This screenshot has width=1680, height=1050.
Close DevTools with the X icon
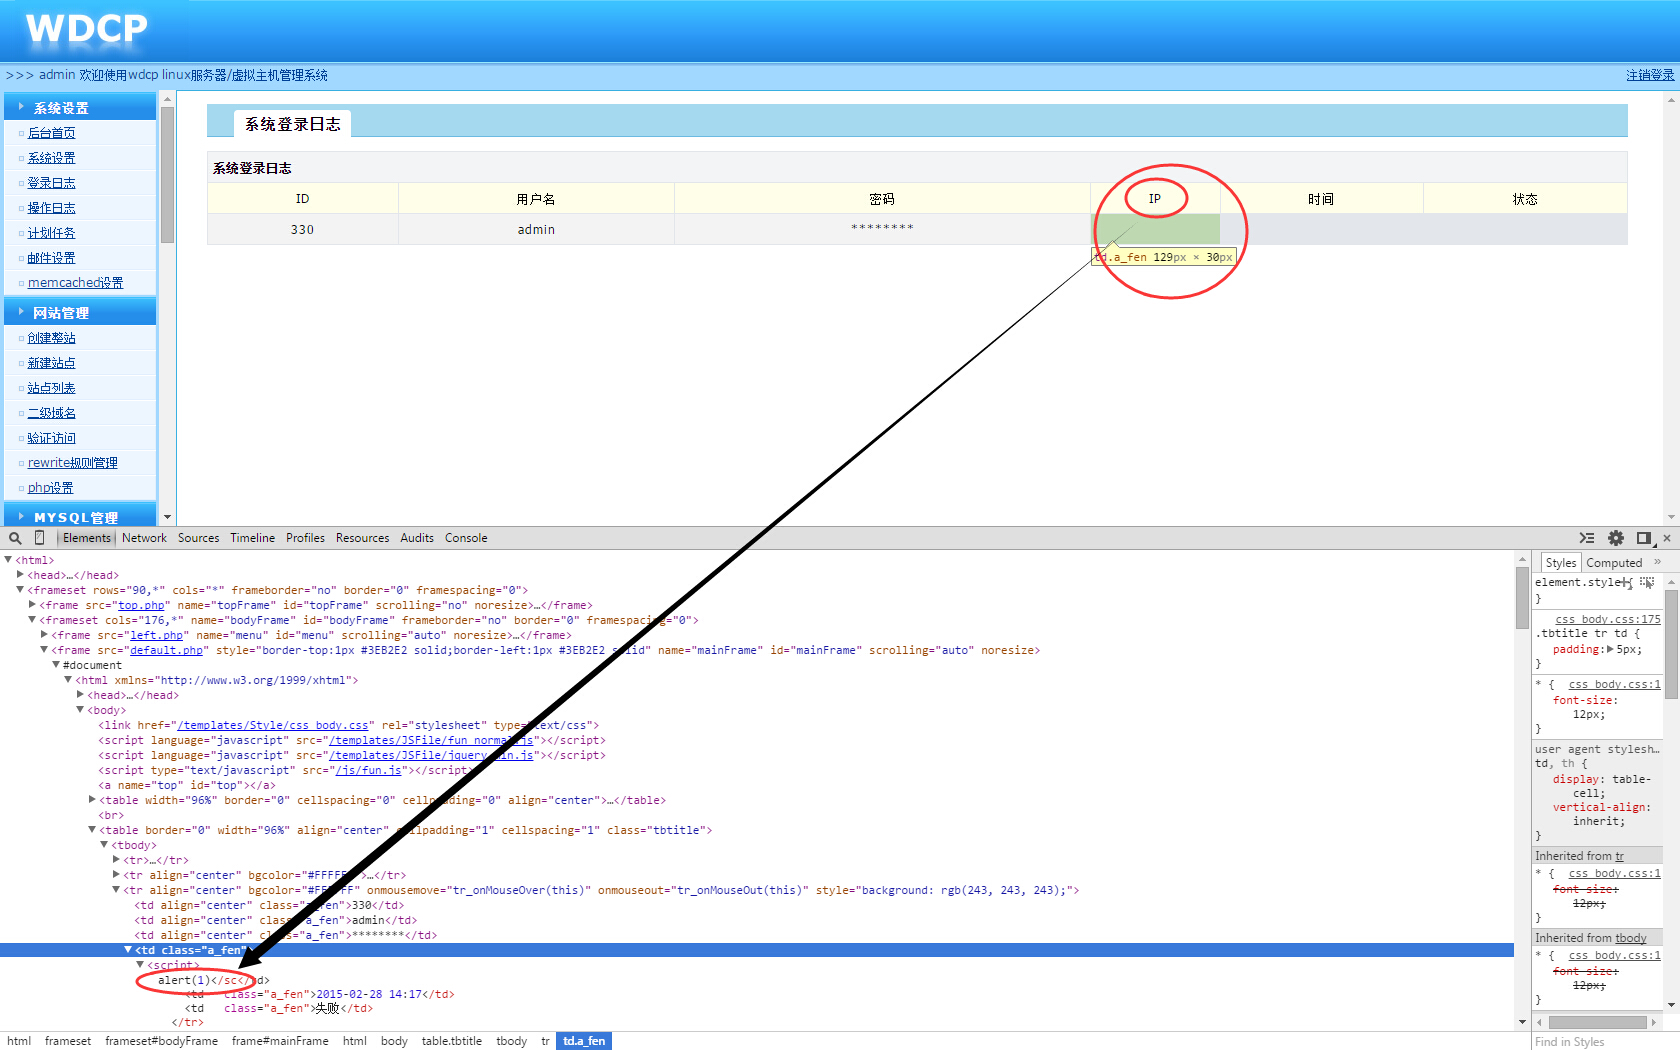1667,538
